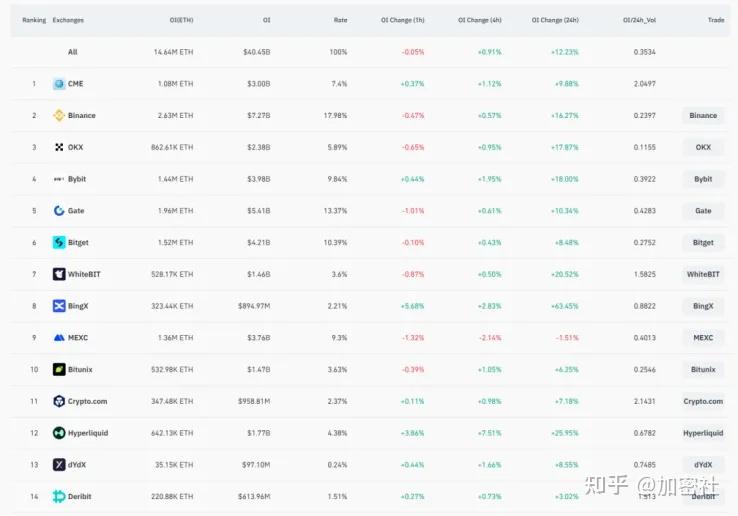Open the WhiteBIT trade button
Viewport: 738px width, 516px height.
(x=703, y=274)
